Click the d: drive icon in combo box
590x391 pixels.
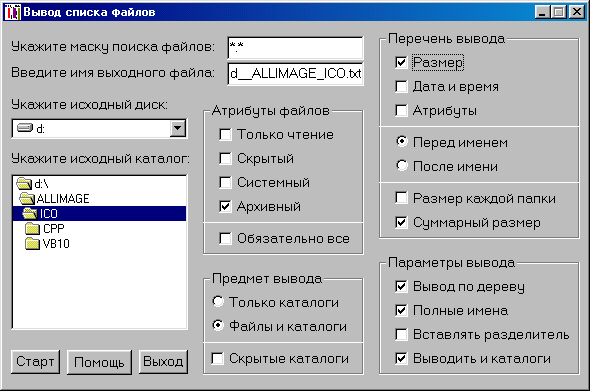pyautogui.click(x=25, y=128)
